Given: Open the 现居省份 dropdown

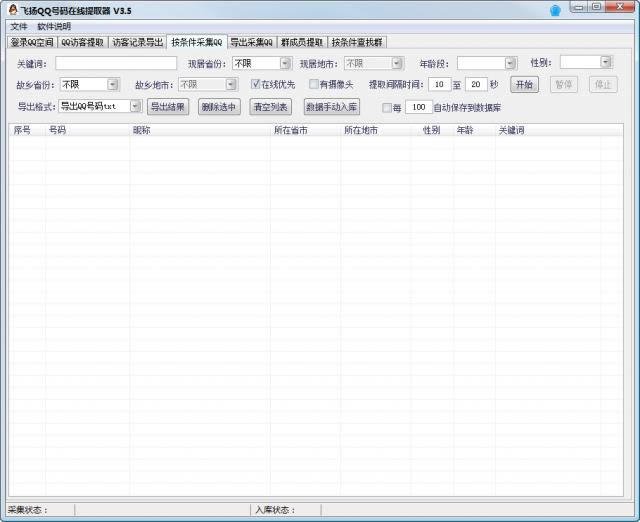Looking at the screenshot, I should click(x=284, y=63).
